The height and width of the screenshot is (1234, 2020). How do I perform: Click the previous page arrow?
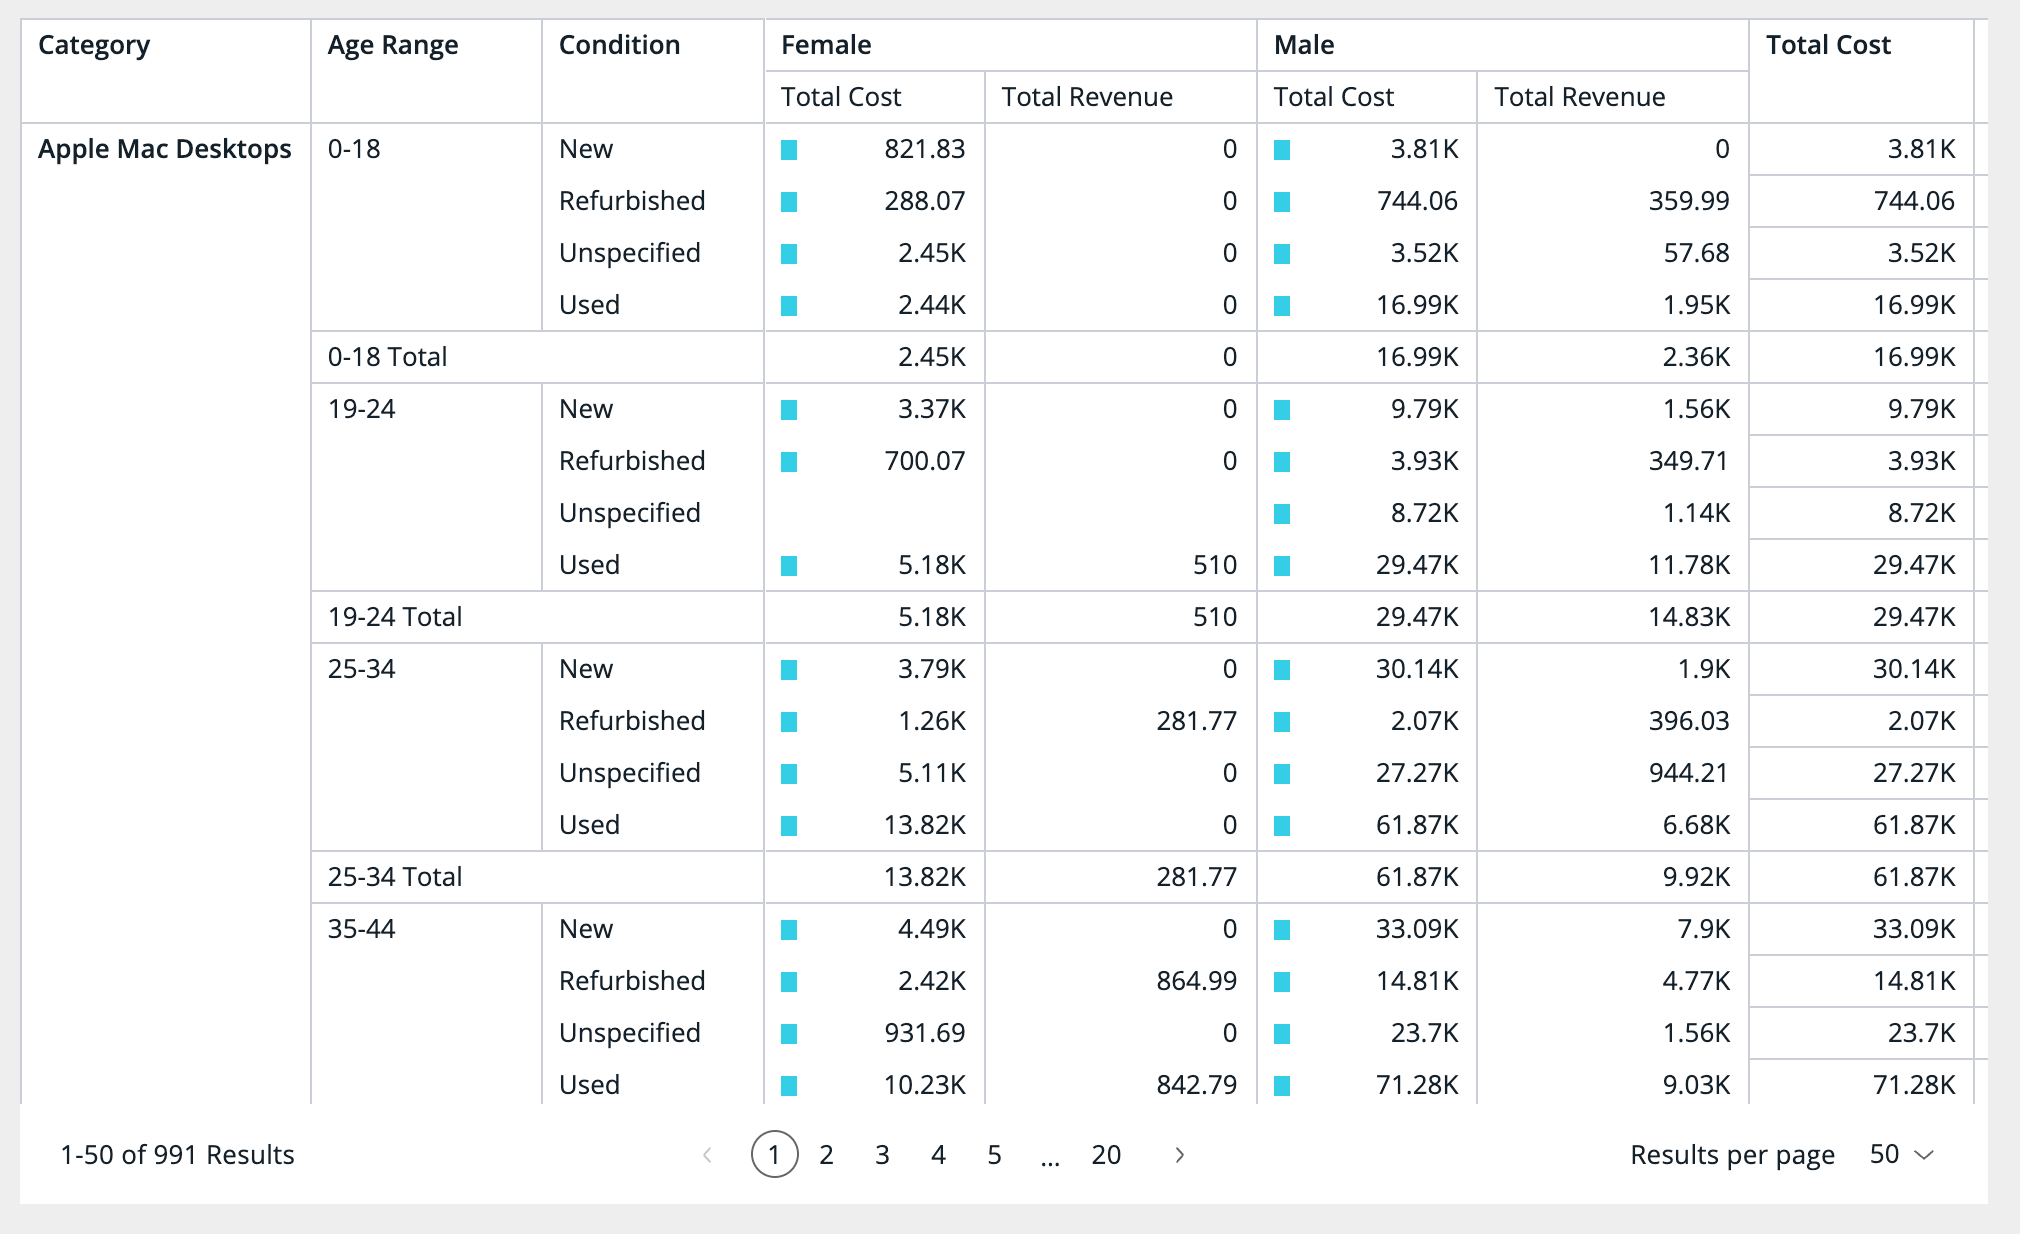coord(707,1155)
